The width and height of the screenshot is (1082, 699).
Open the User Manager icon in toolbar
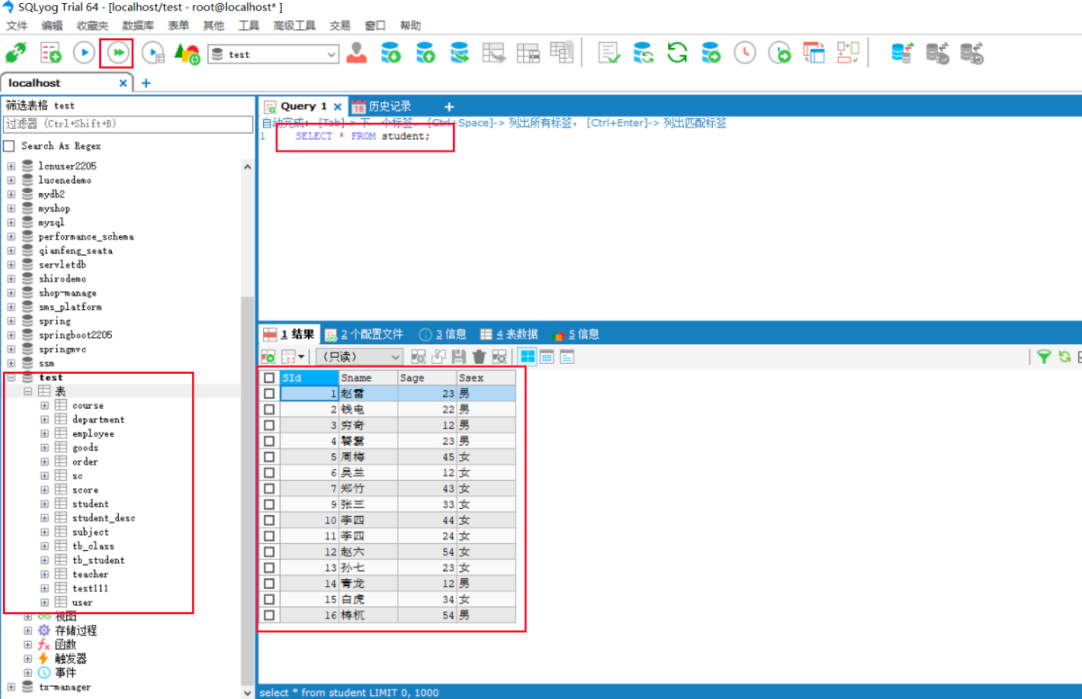click(356, 53)
